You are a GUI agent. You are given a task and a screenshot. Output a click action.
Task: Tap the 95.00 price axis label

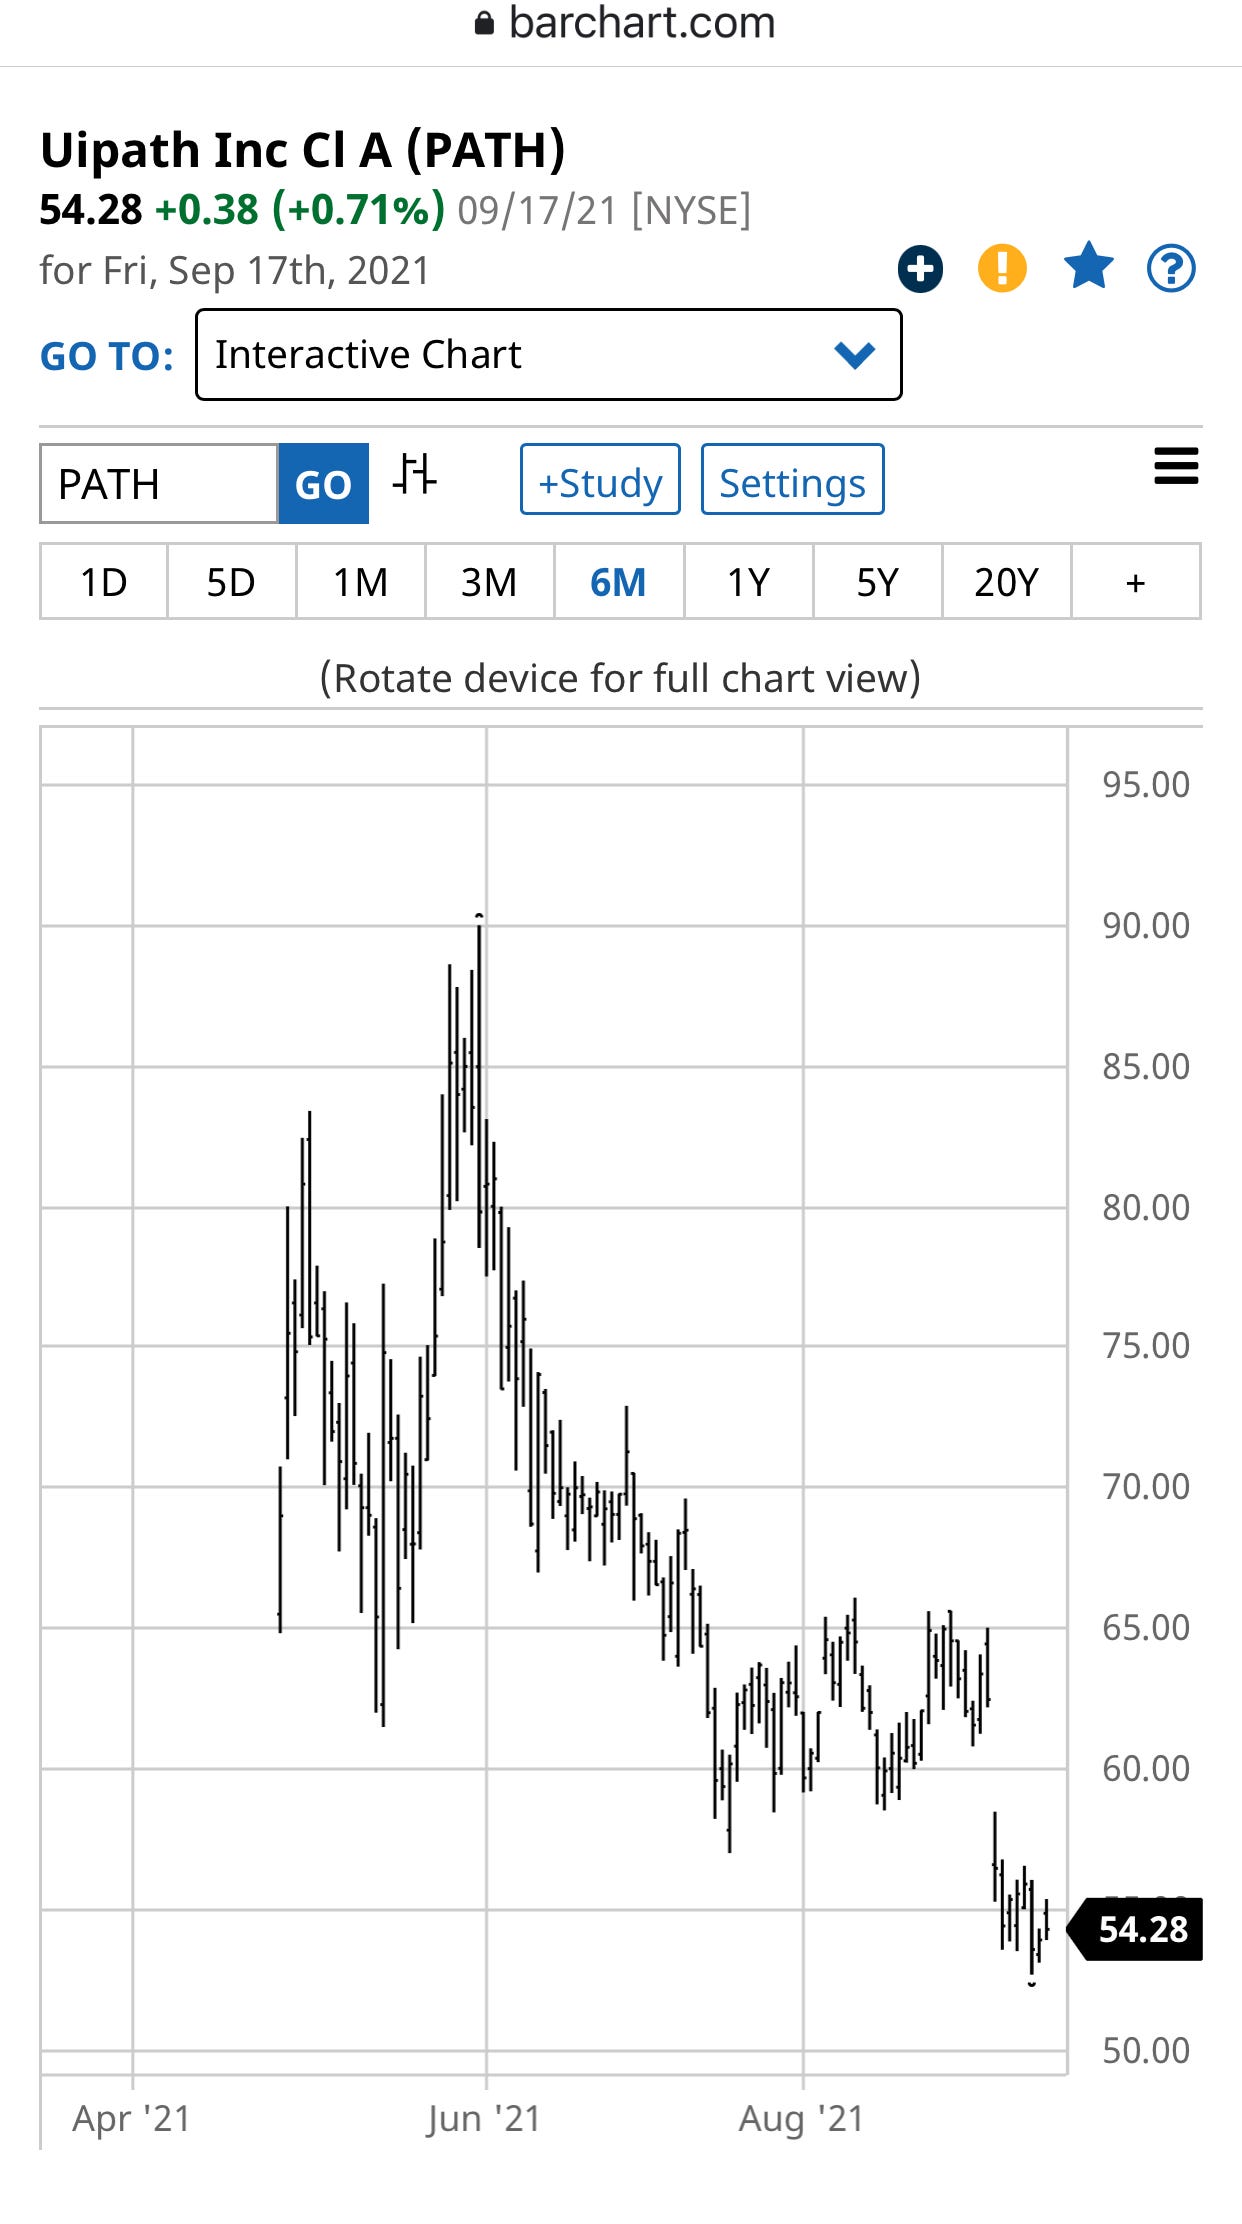[1146, 785]
